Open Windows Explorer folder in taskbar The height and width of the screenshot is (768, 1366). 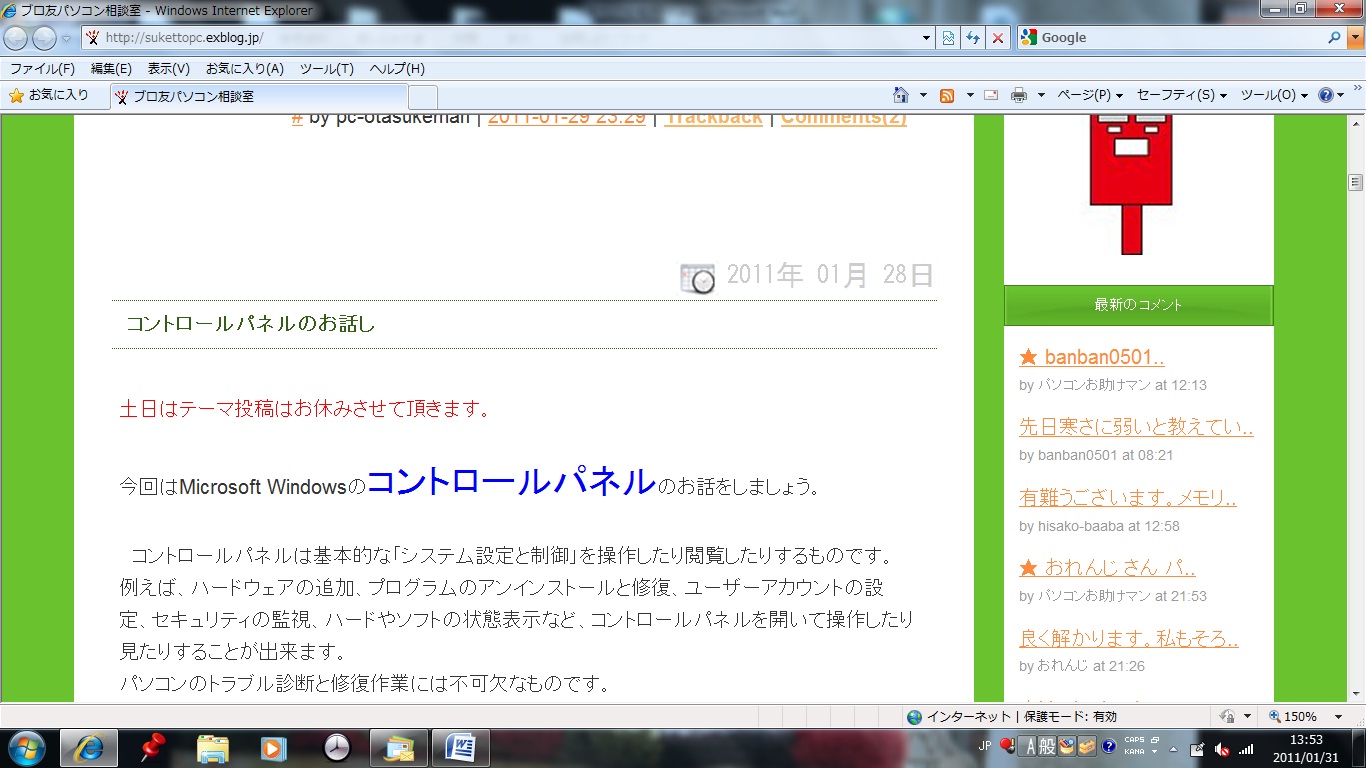[x=214, y=747]
